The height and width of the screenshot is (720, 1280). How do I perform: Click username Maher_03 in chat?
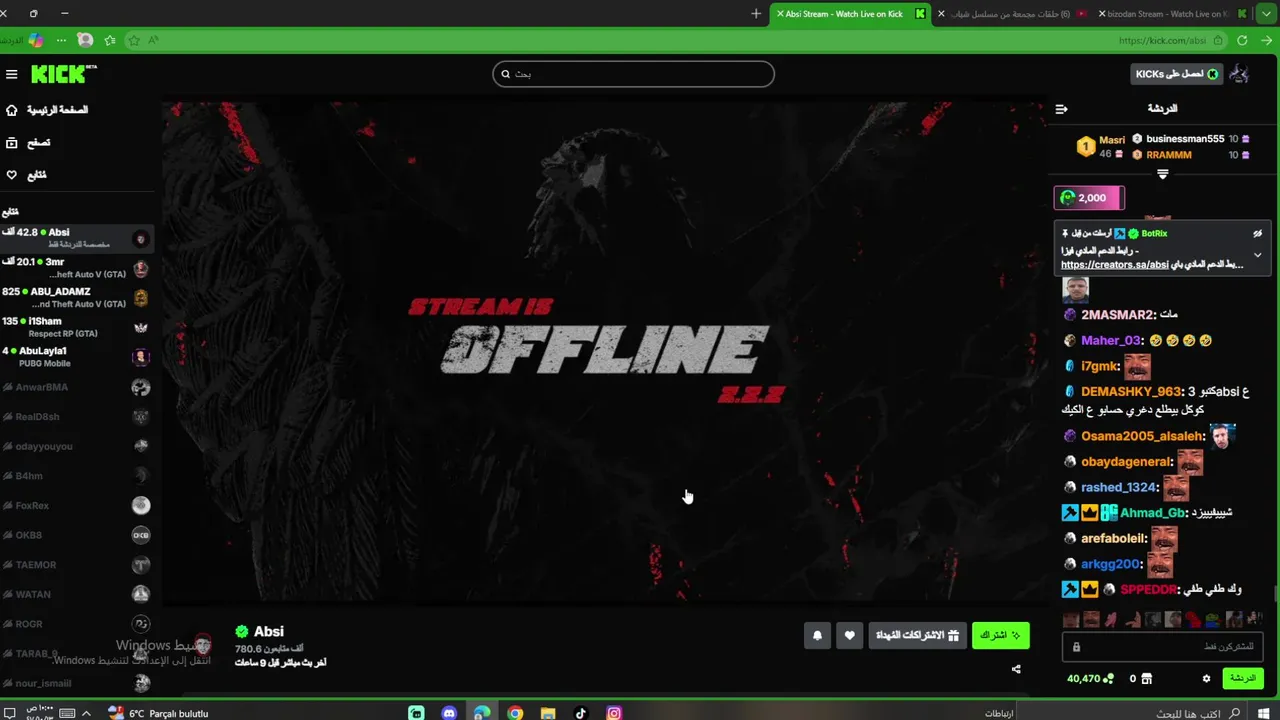[1111, 341]
